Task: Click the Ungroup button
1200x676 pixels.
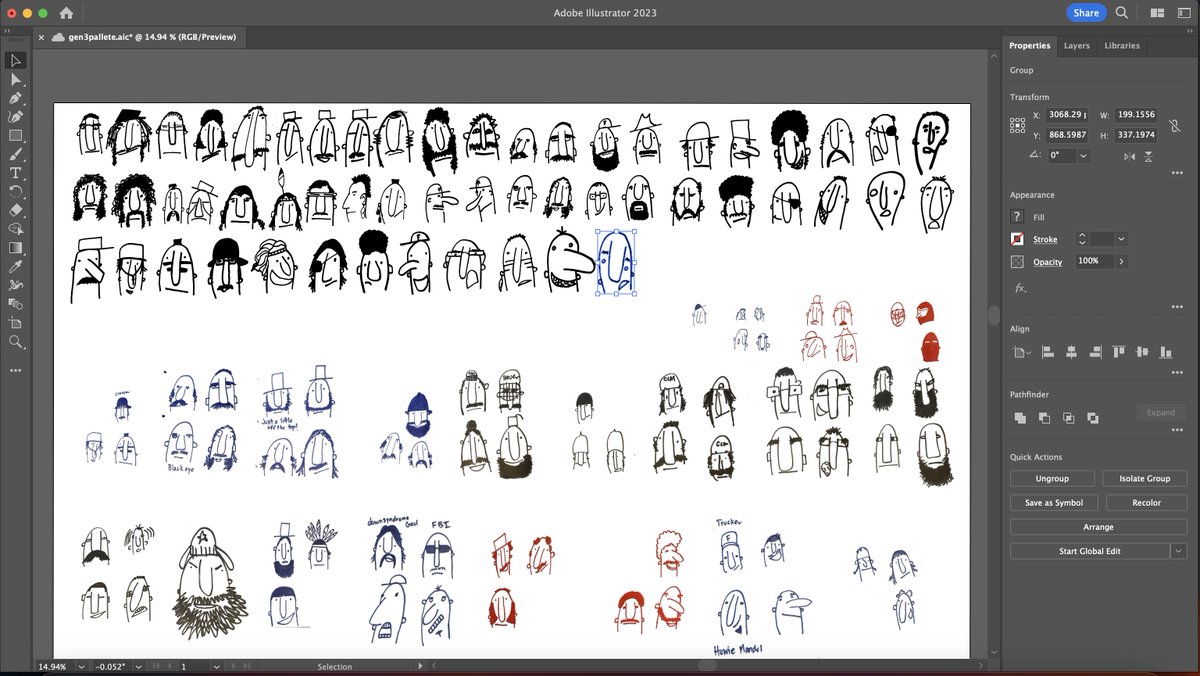Action: point(1052,479)
